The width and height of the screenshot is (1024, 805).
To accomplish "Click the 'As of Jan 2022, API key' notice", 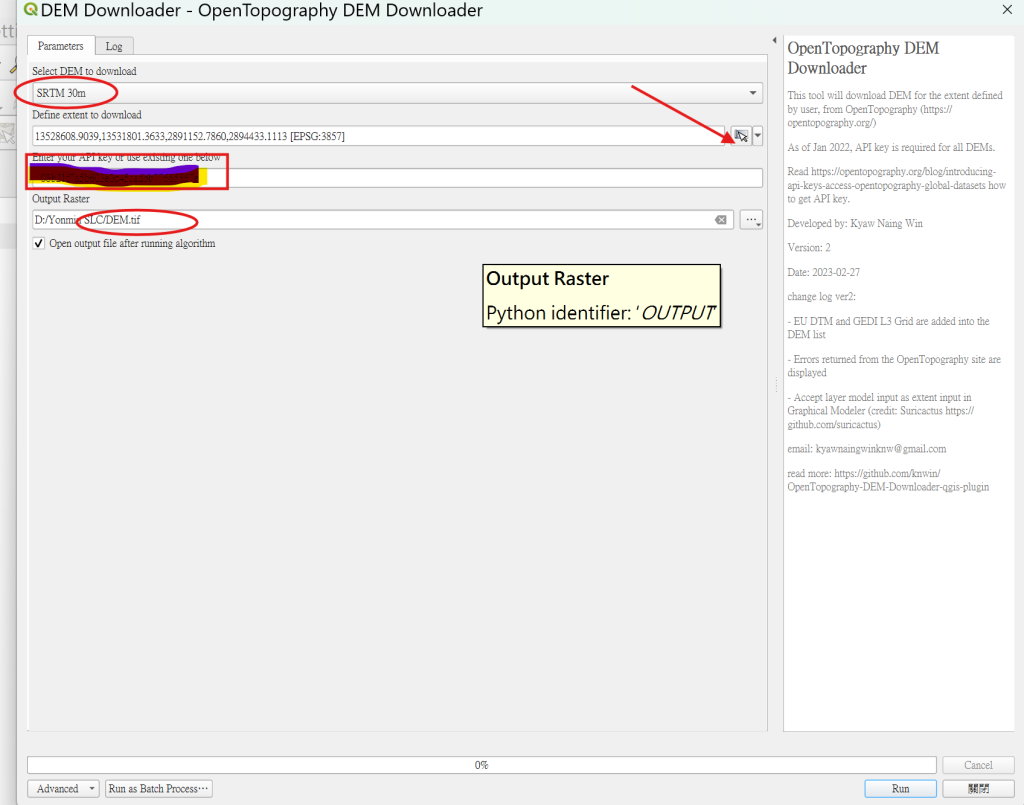I will (891, 147).
